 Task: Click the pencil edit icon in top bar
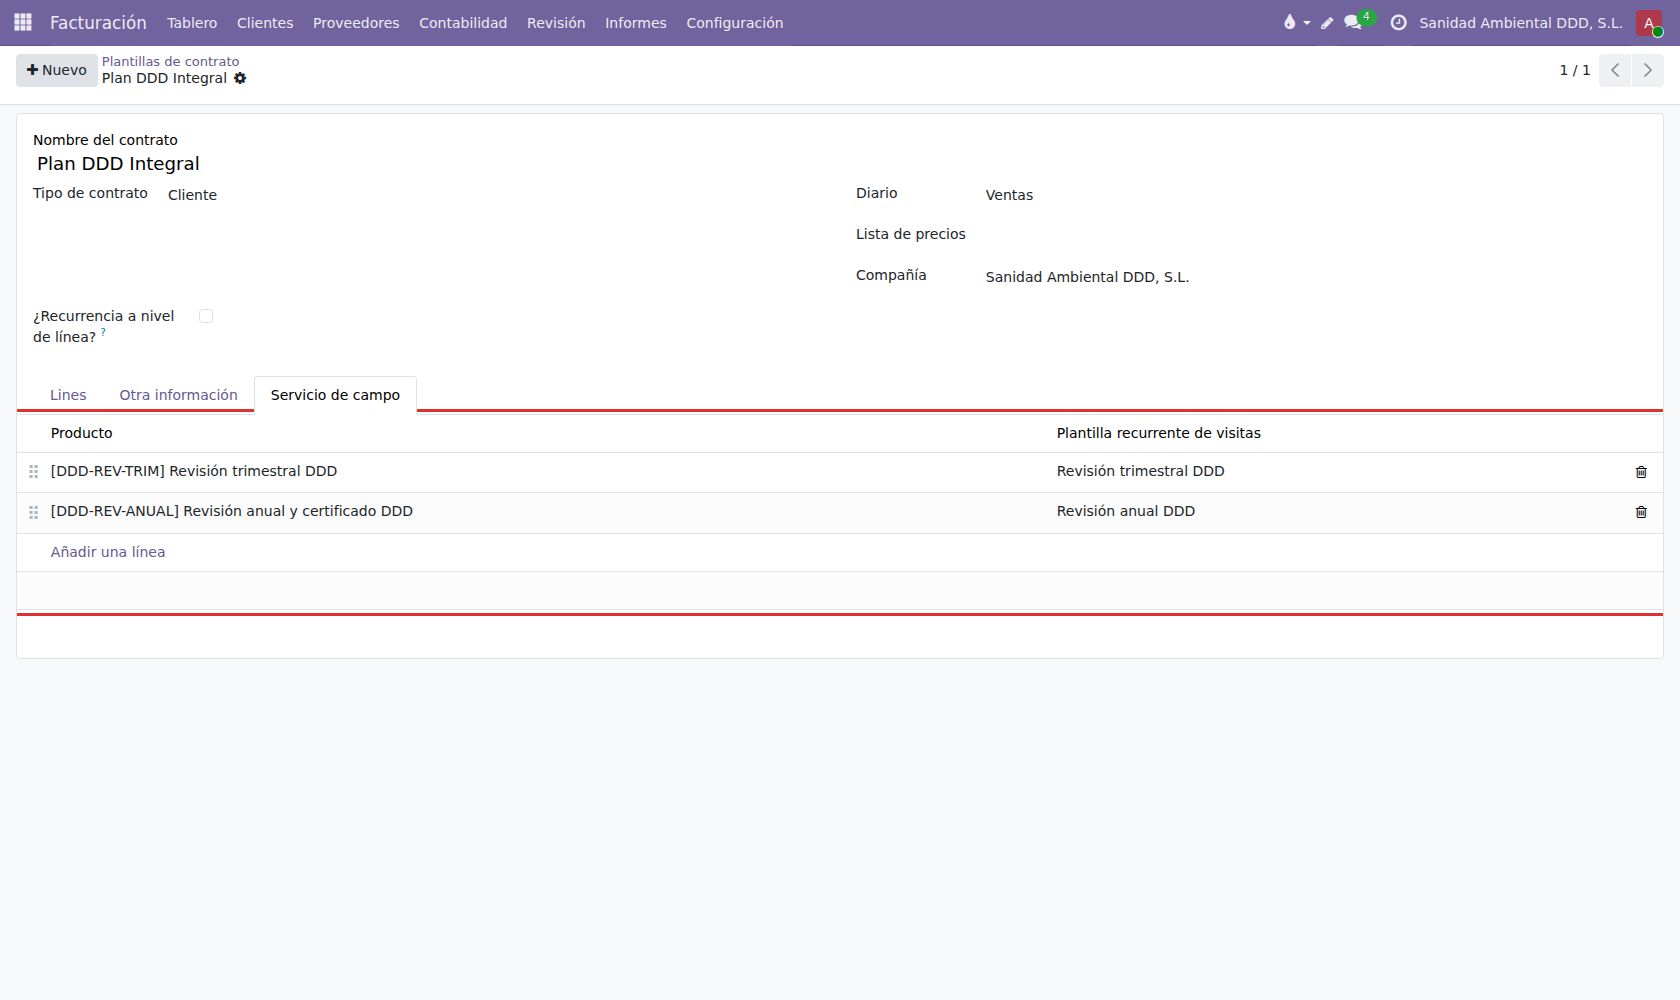(1327, 23)
